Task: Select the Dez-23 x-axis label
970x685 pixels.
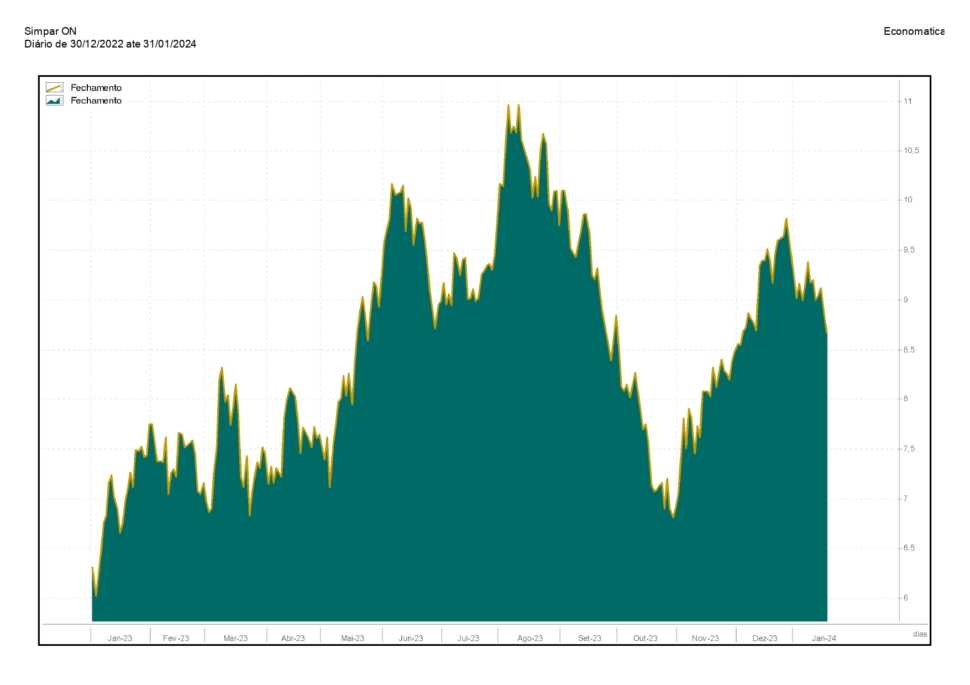Action: (x=765, y=638)
